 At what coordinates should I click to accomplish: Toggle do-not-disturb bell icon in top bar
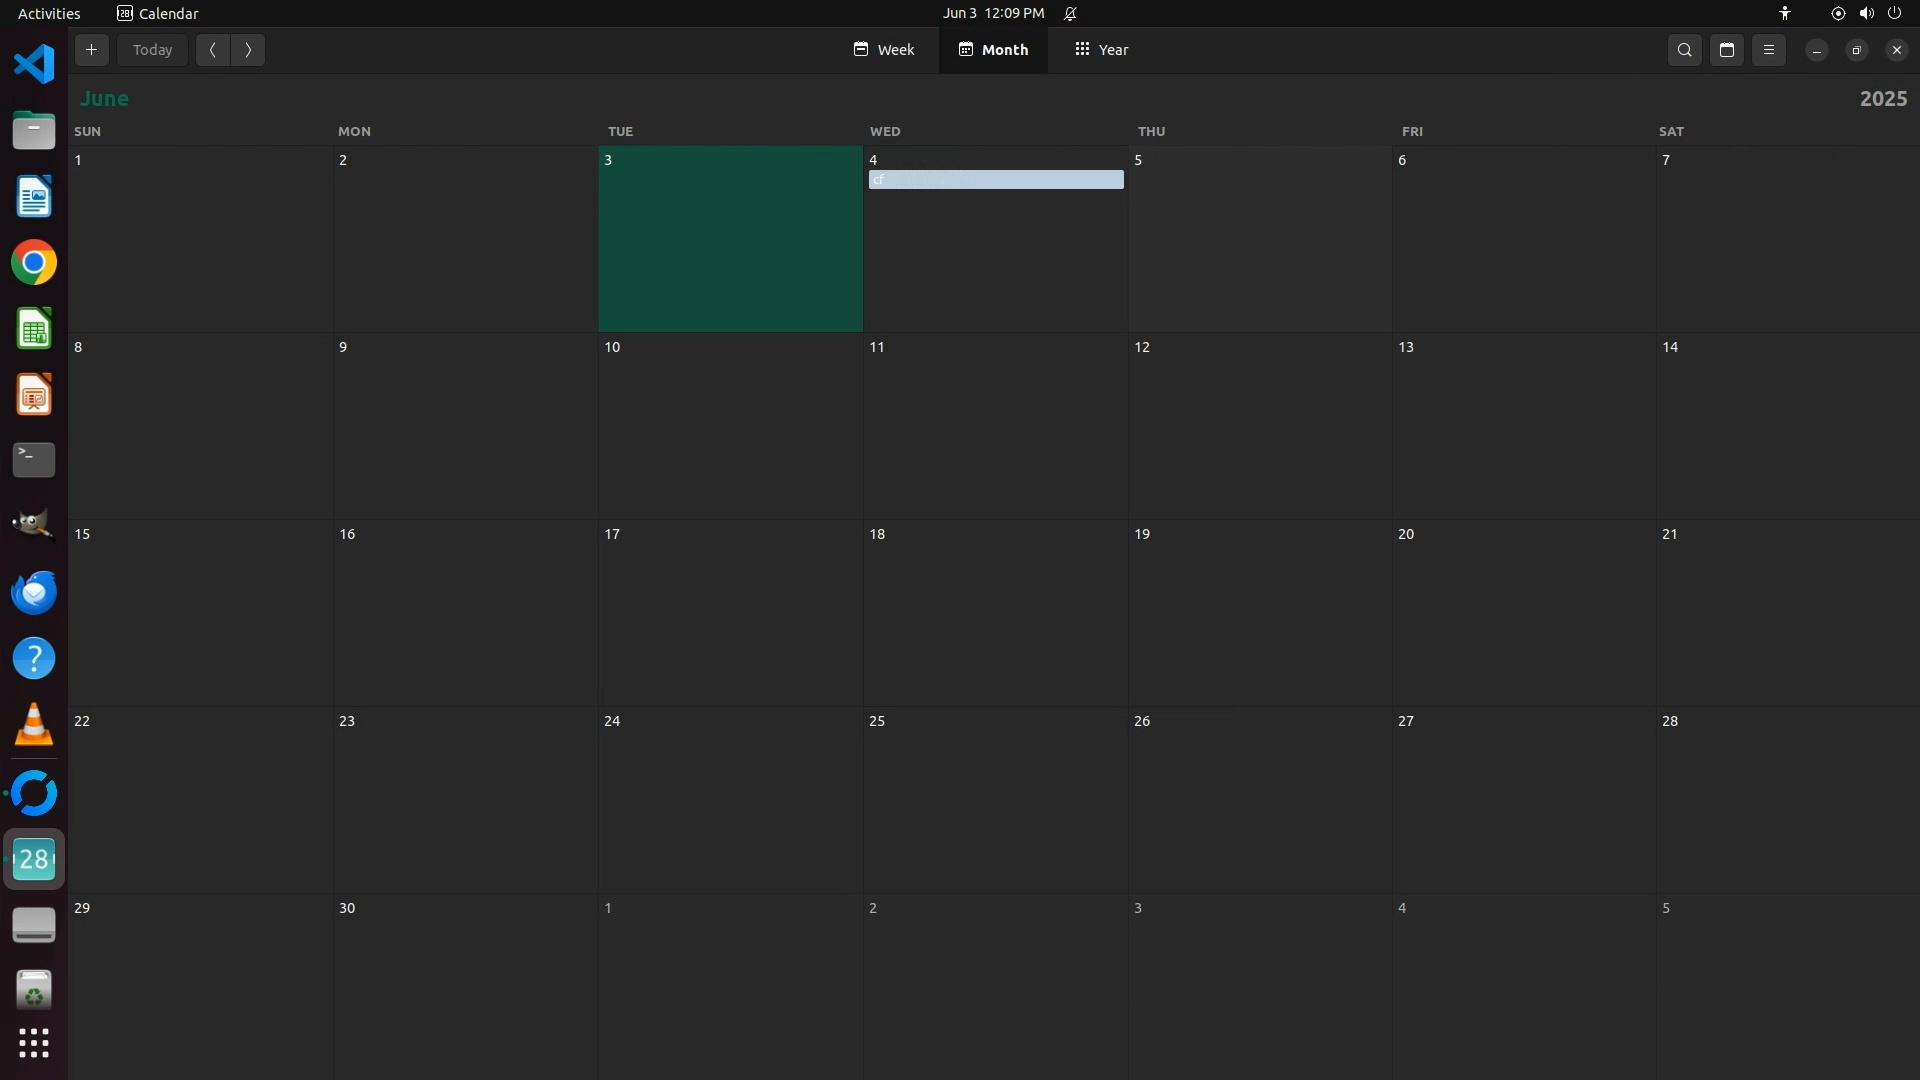coord(1070,13)
